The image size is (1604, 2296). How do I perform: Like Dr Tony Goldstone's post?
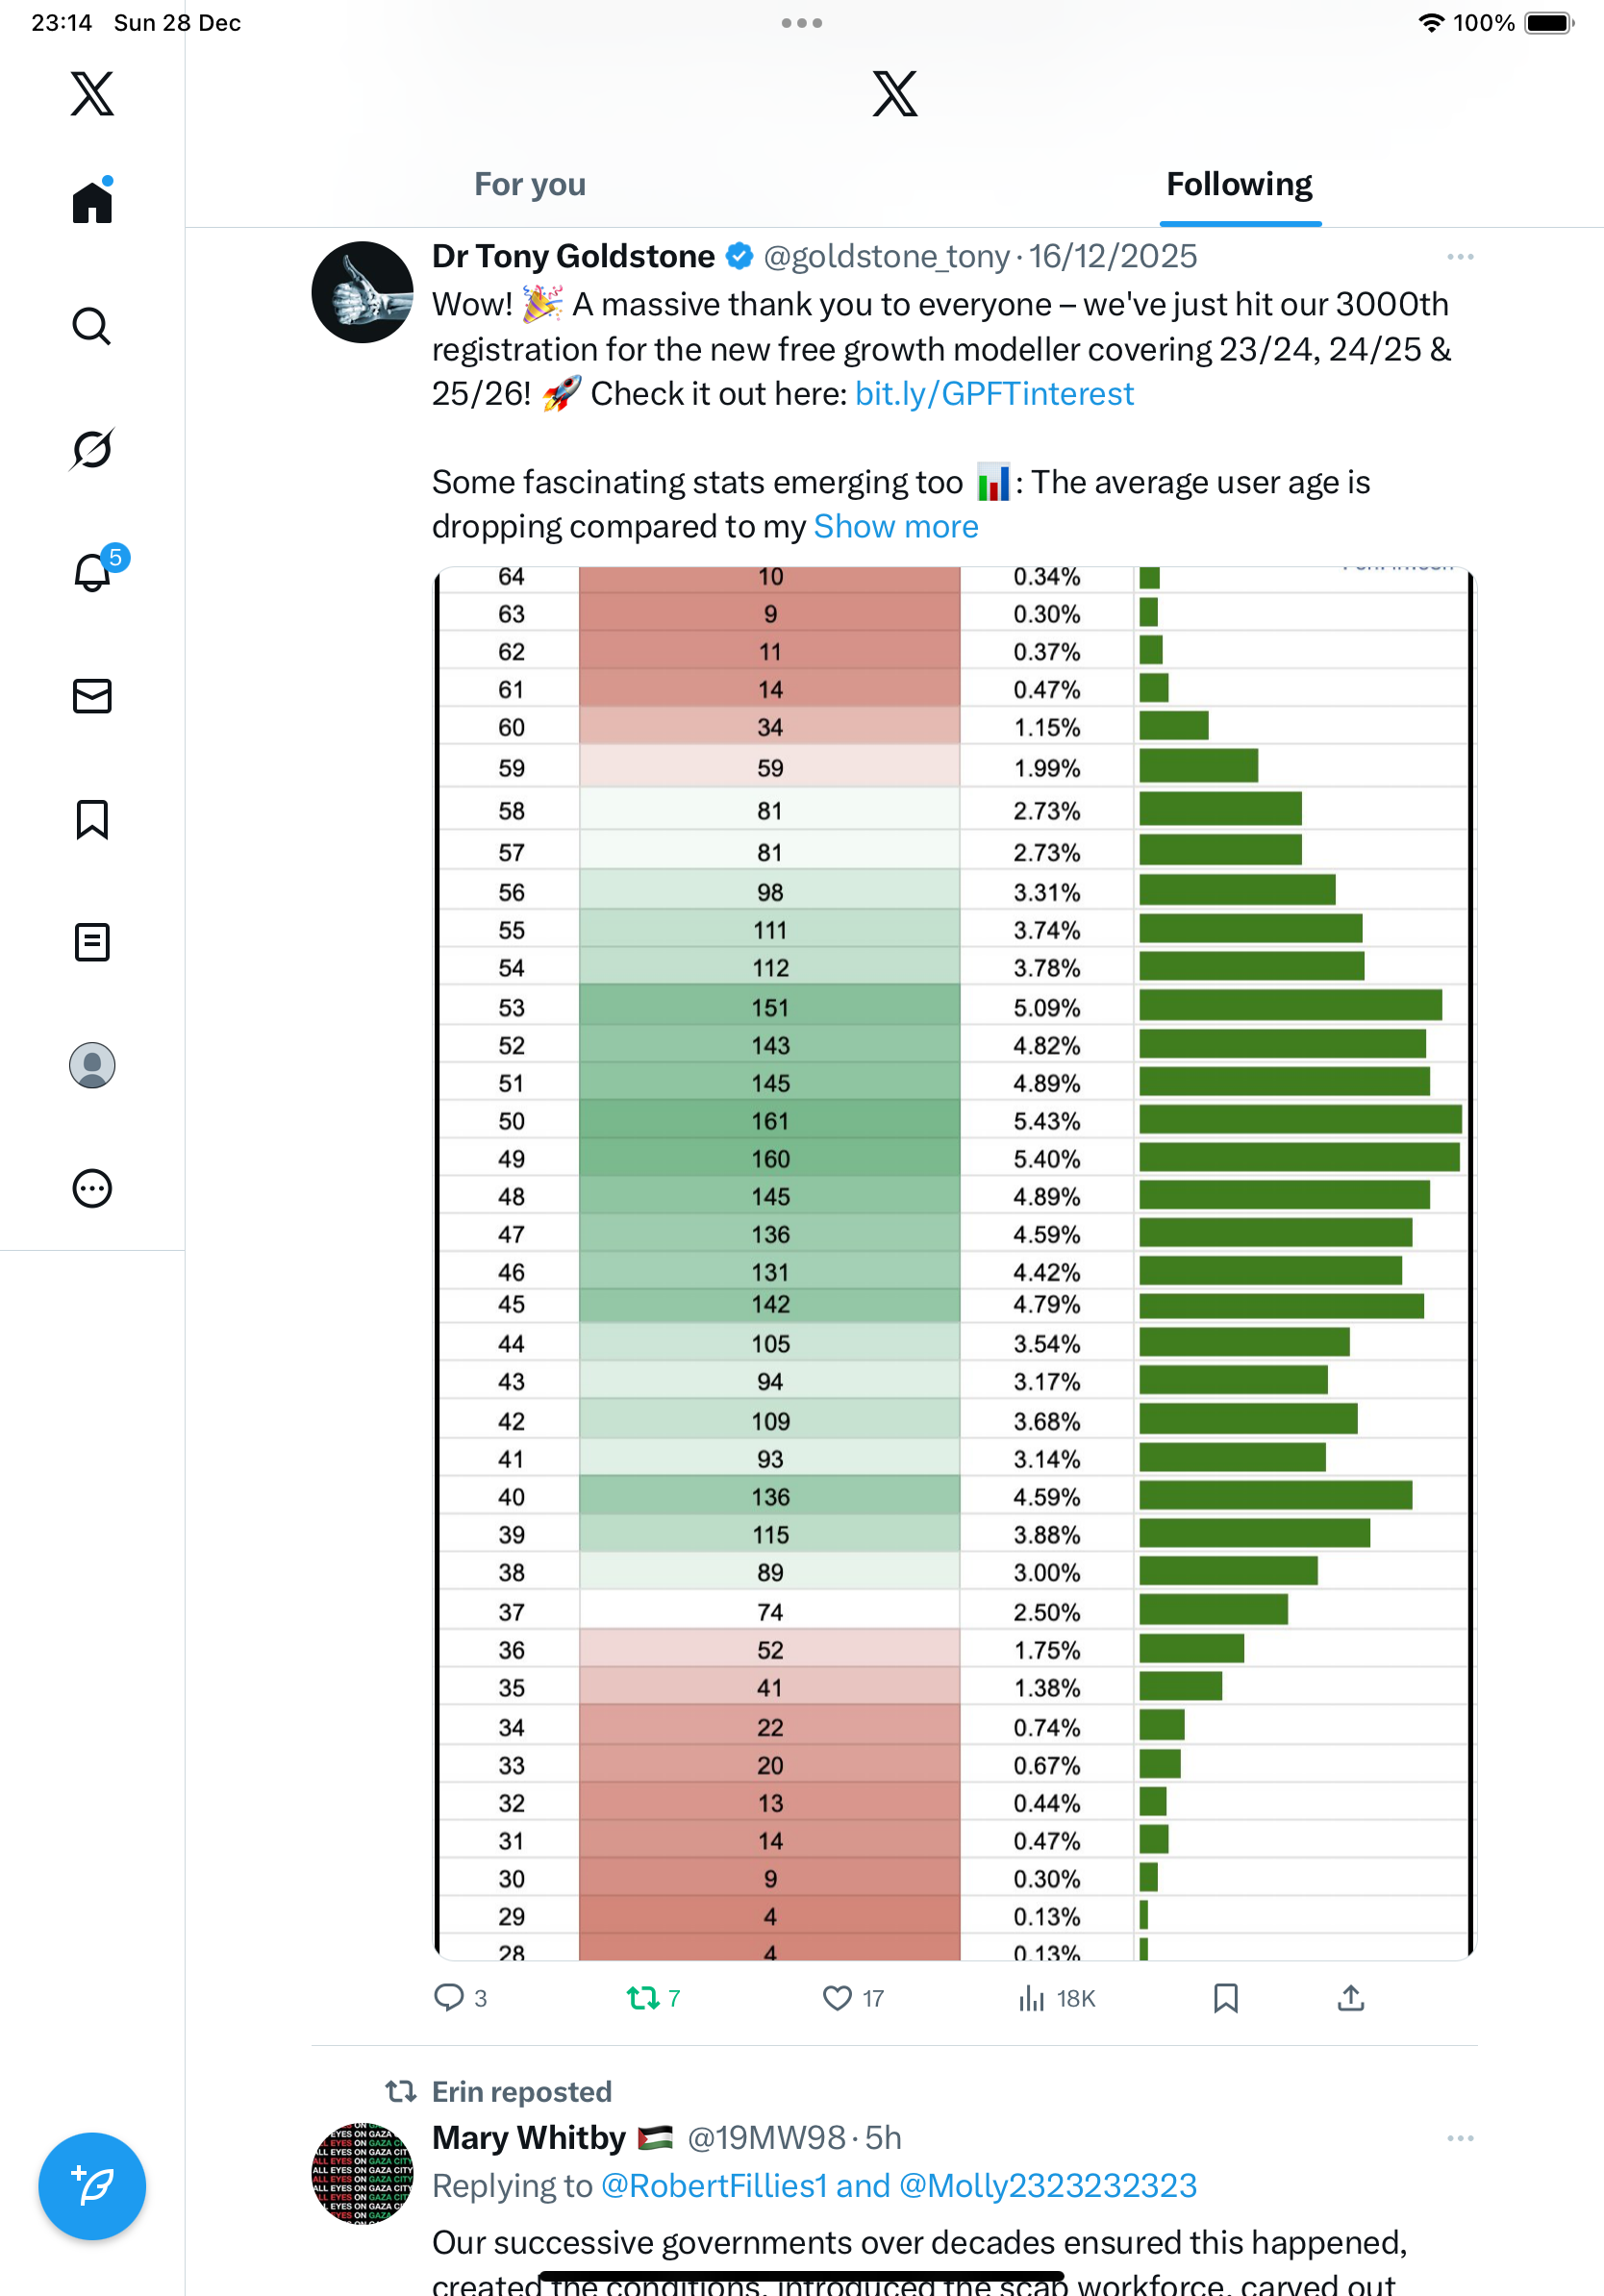click(837, 1998)
